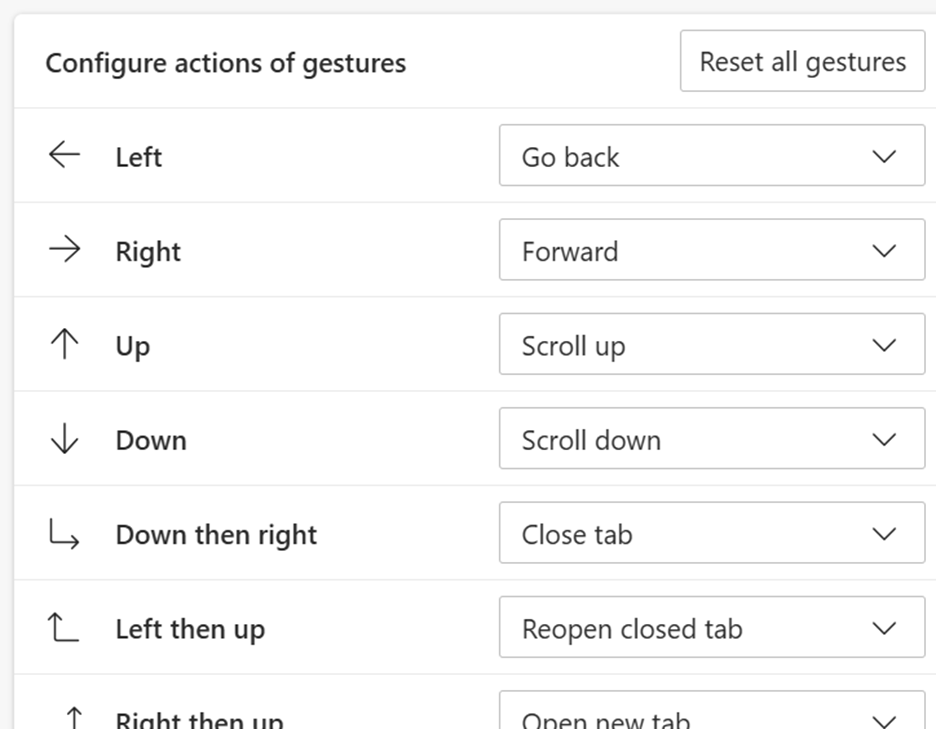Screen dimensions: 936x729
Task: Click chevron of the Down then right dropdown
Action: click(x=884, y=534)
